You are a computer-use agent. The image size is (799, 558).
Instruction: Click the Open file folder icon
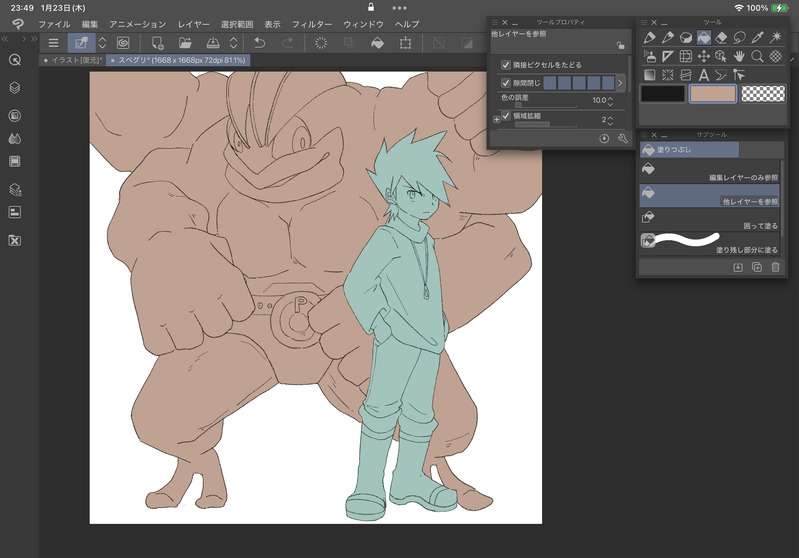[x=185, y=43]
